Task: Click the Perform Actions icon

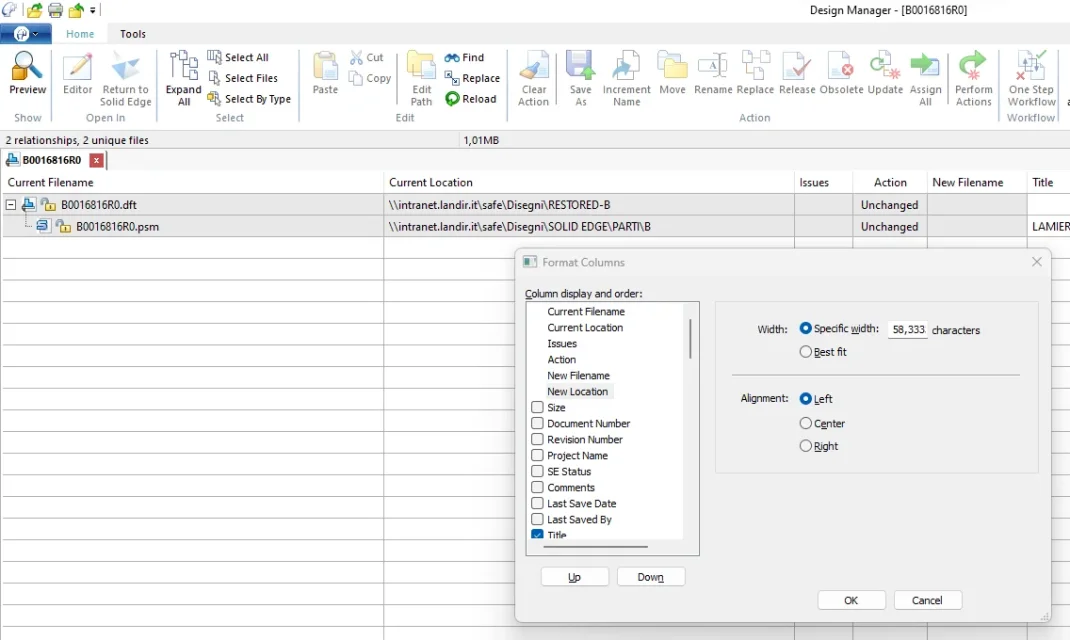Action: click(973, 68)
